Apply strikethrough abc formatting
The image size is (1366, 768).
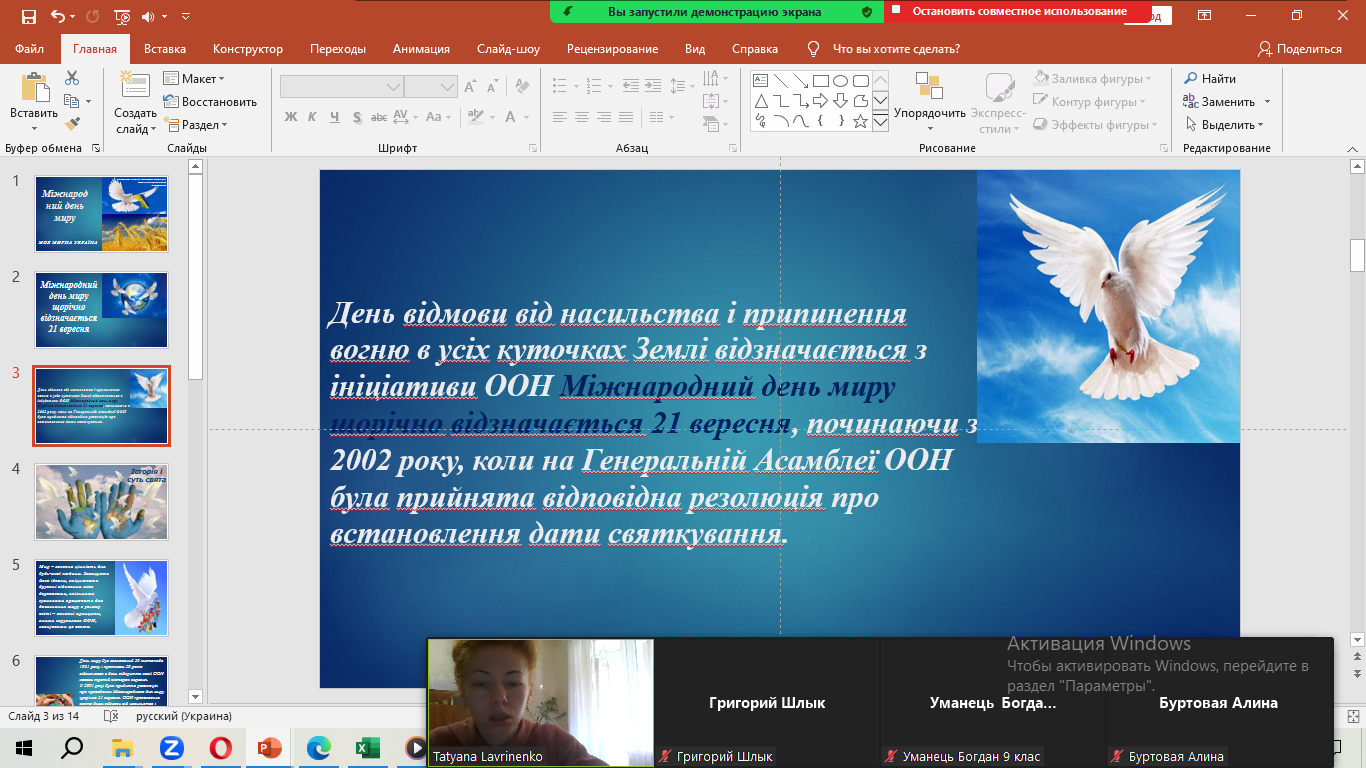[x=381, y=117]
